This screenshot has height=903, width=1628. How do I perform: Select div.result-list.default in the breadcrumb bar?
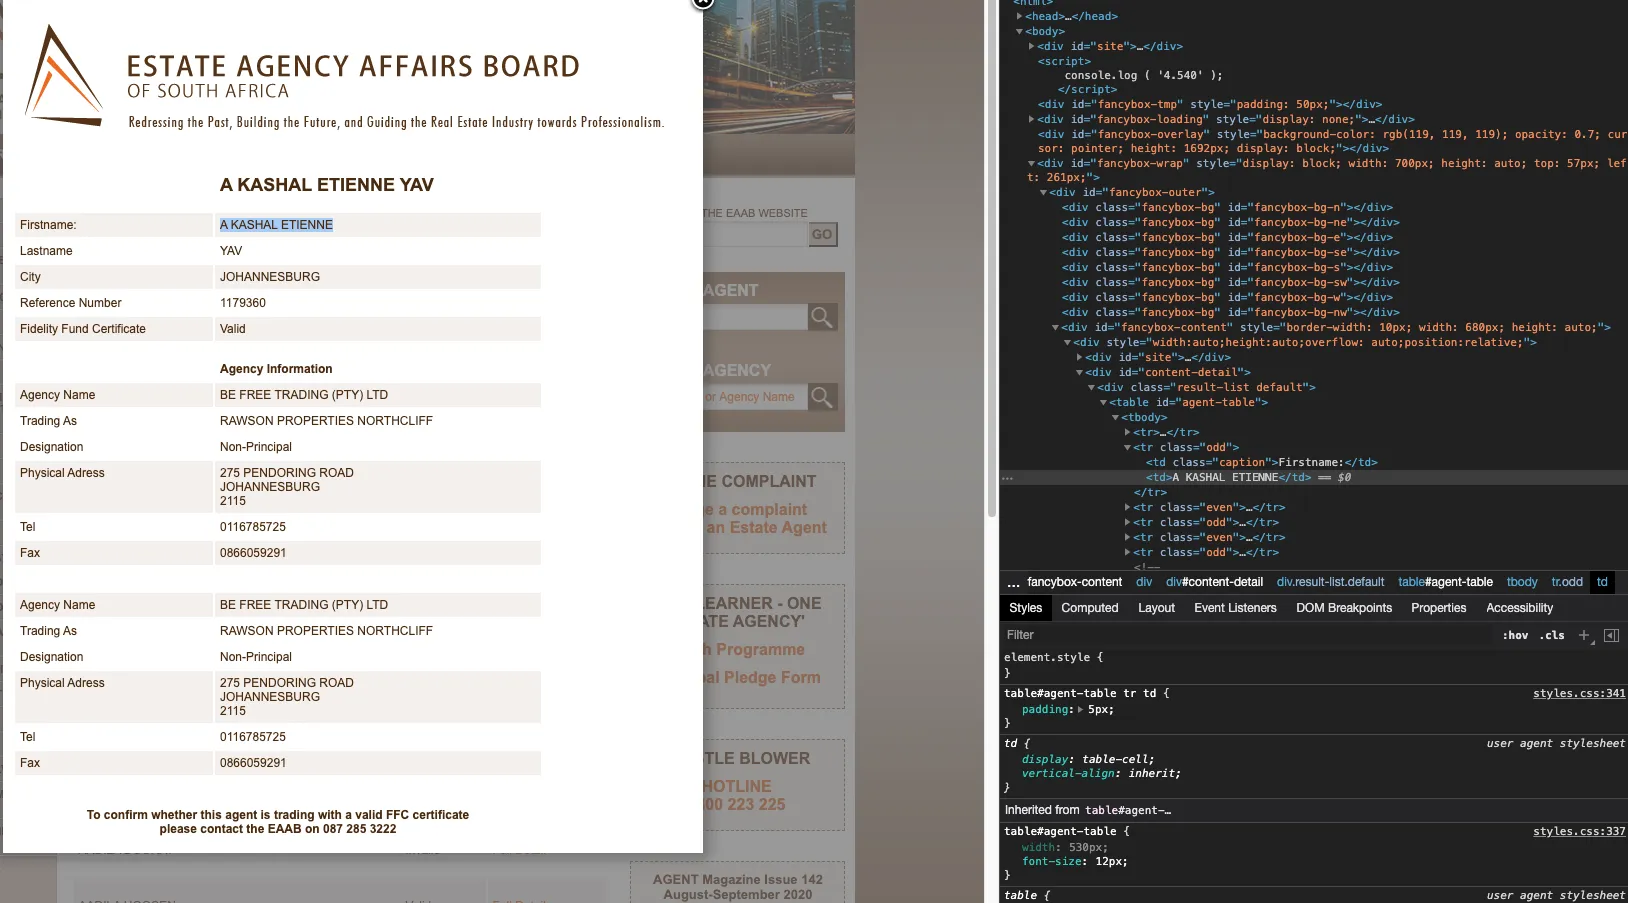click(1330, 582)
